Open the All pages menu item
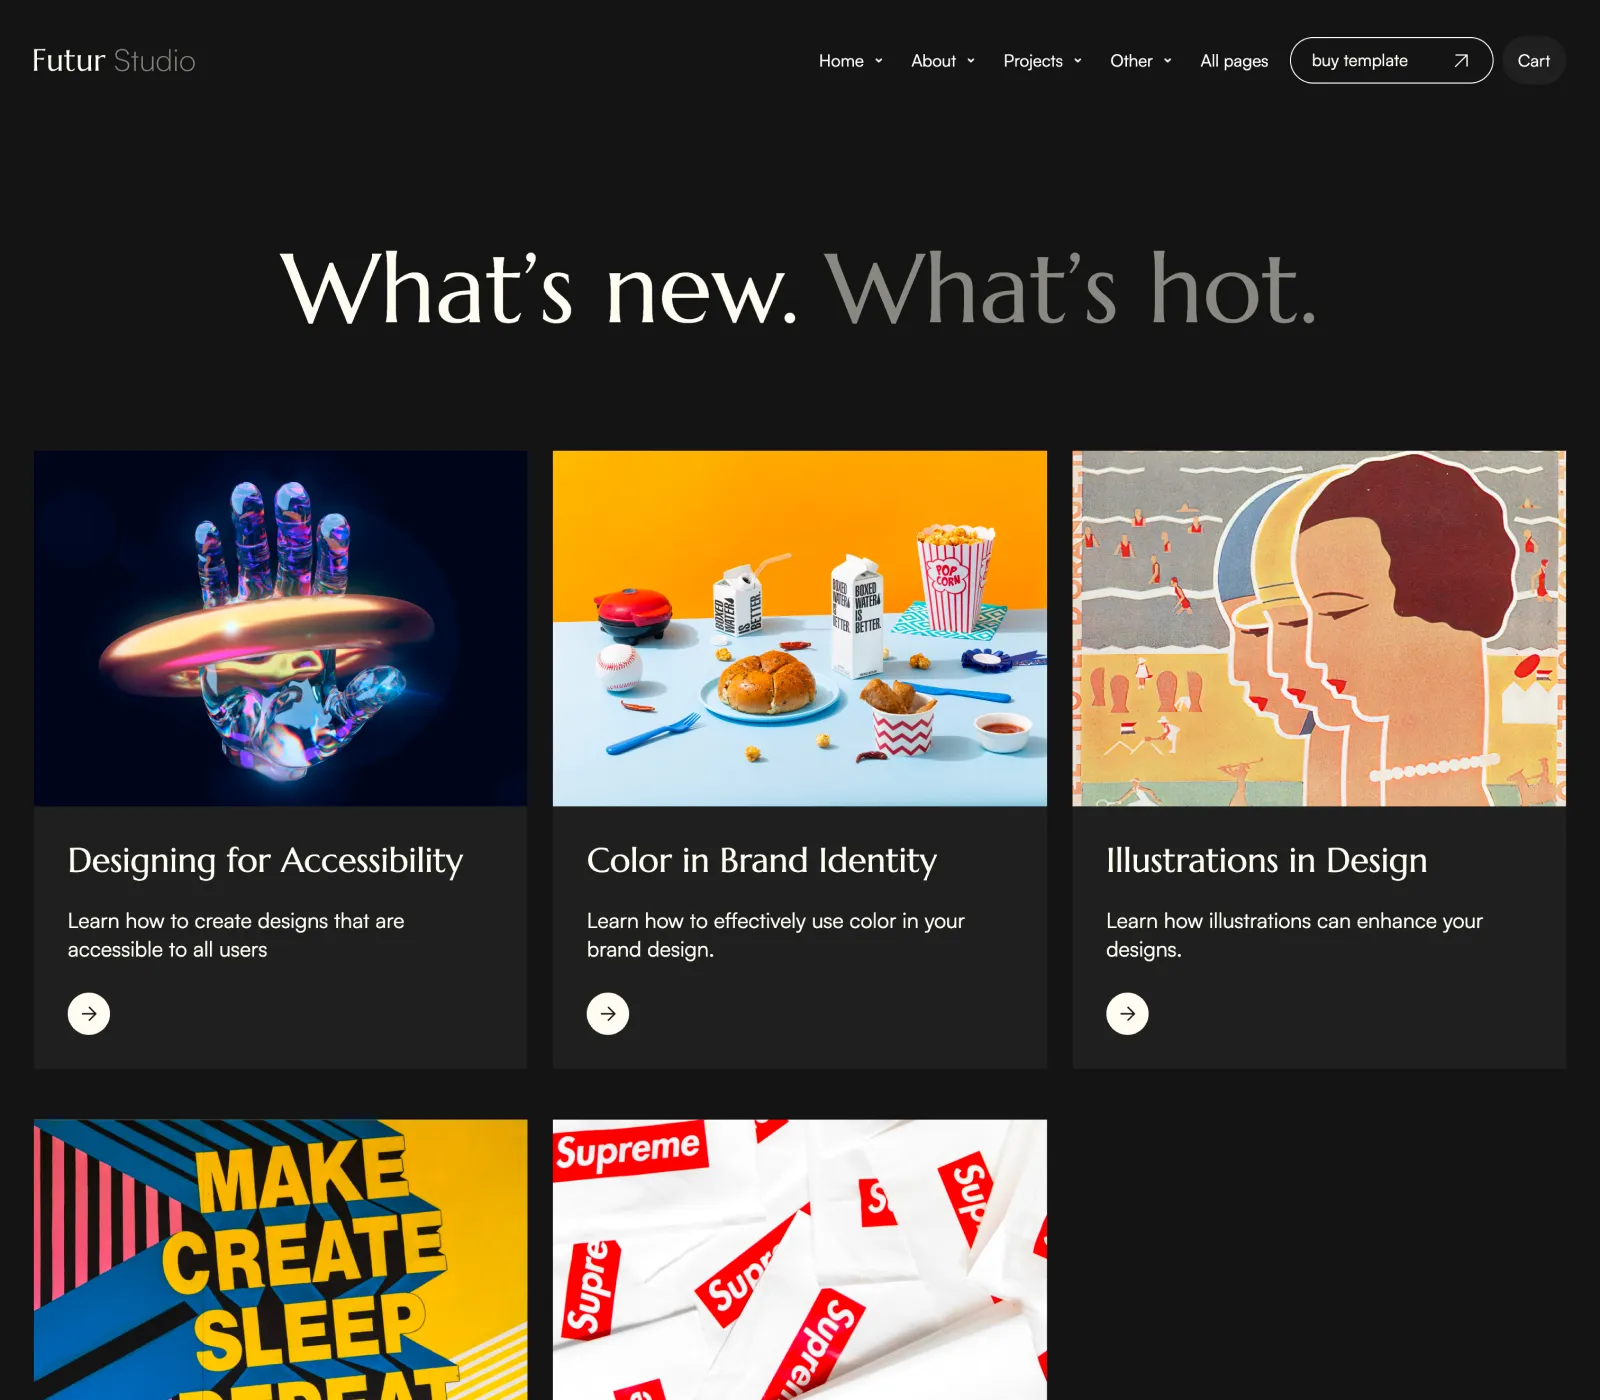This screenshot has width=1600, height=1400. (x=1234, y=61)
